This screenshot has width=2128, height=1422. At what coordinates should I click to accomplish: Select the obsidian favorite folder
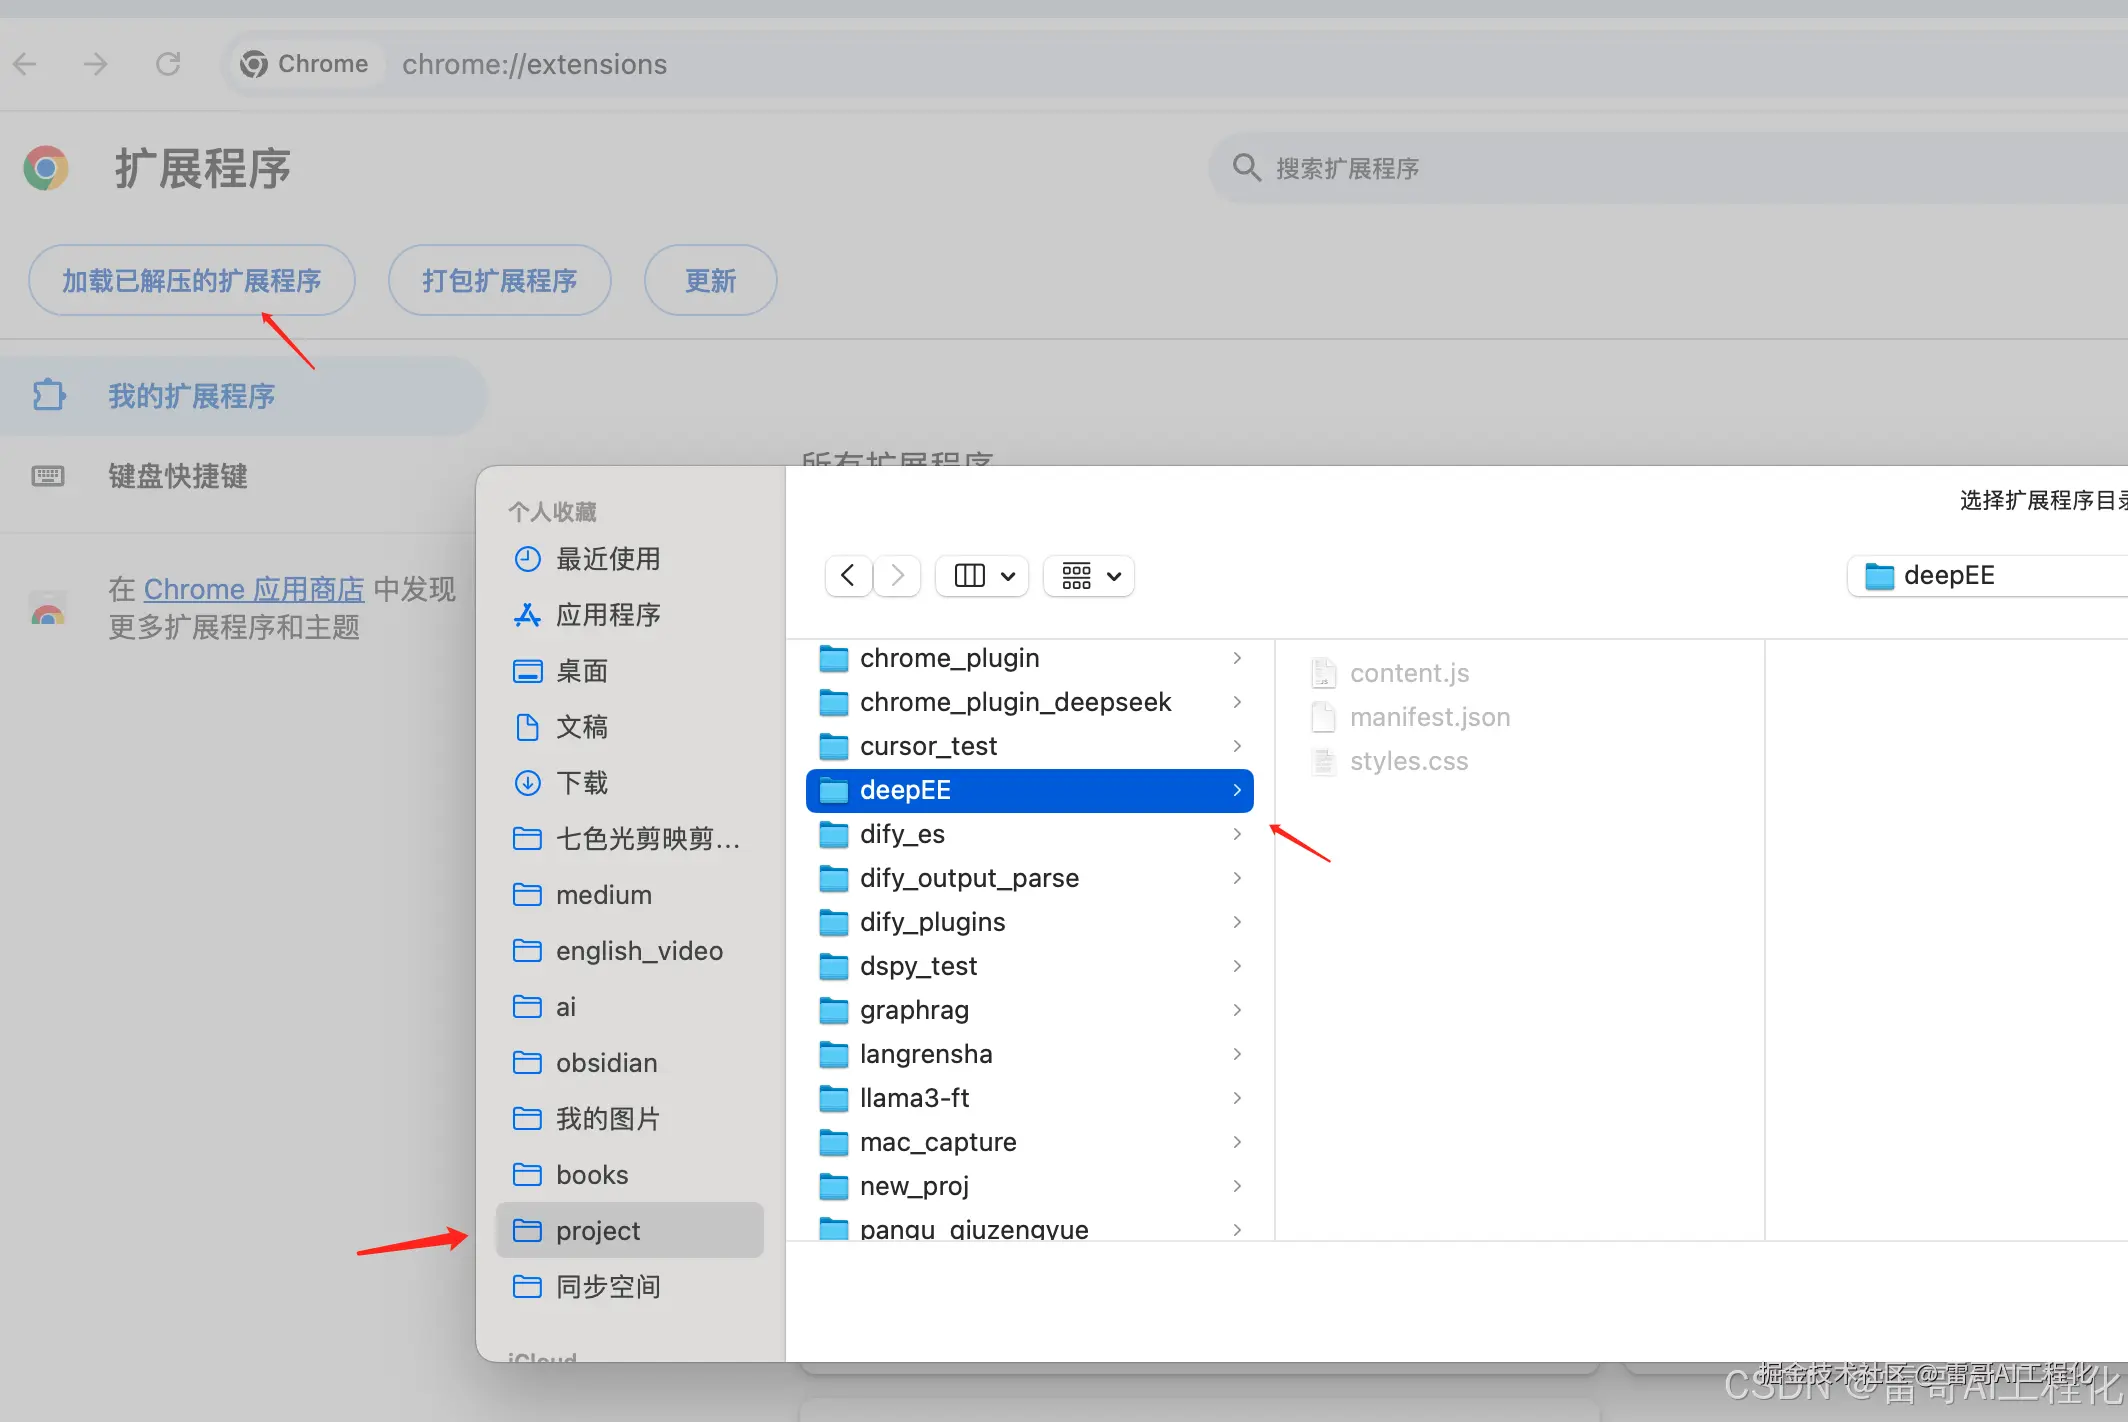click(630, 1063)
